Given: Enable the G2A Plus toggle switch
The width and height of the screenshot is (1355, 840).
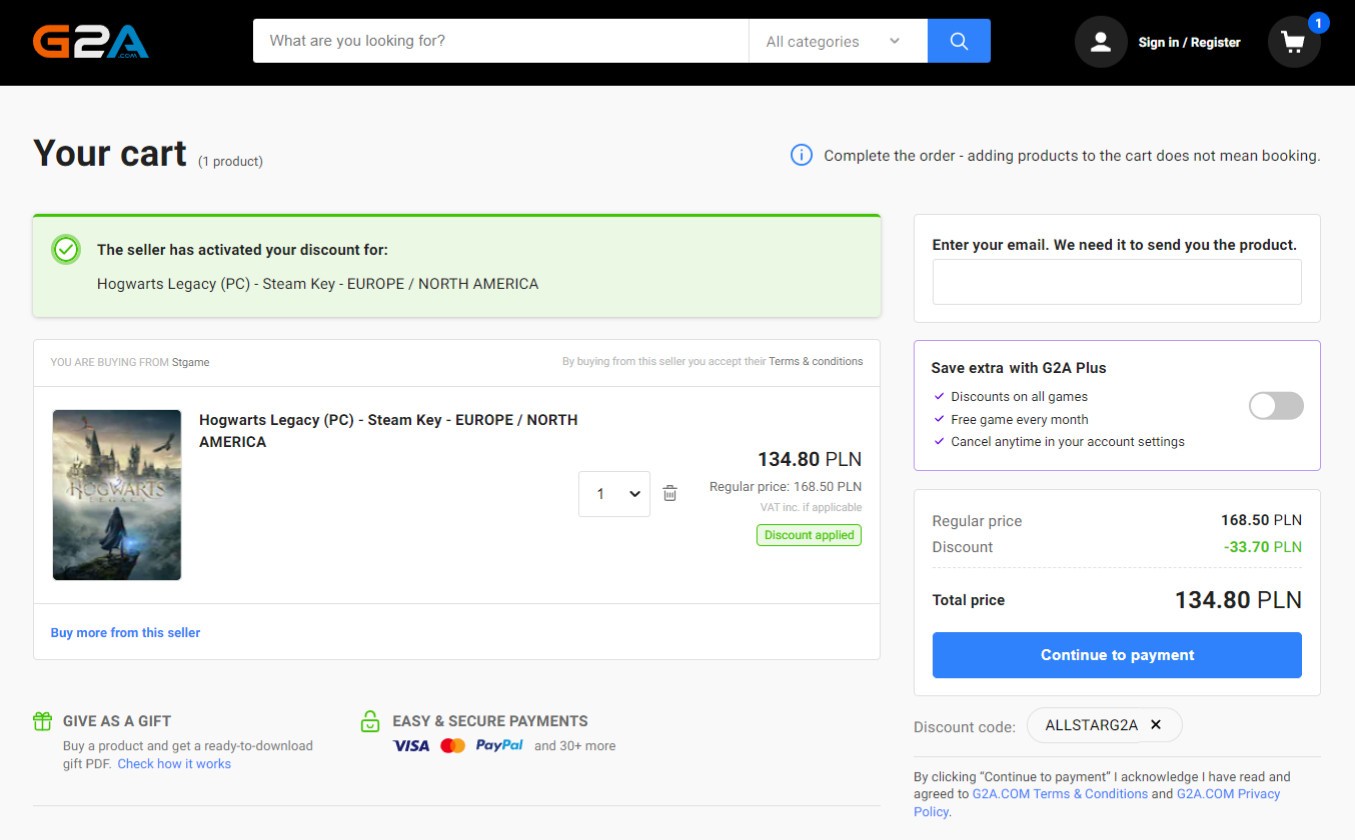Looking at the screenshot, I should pyautogui.click(x=1276, y=405).
